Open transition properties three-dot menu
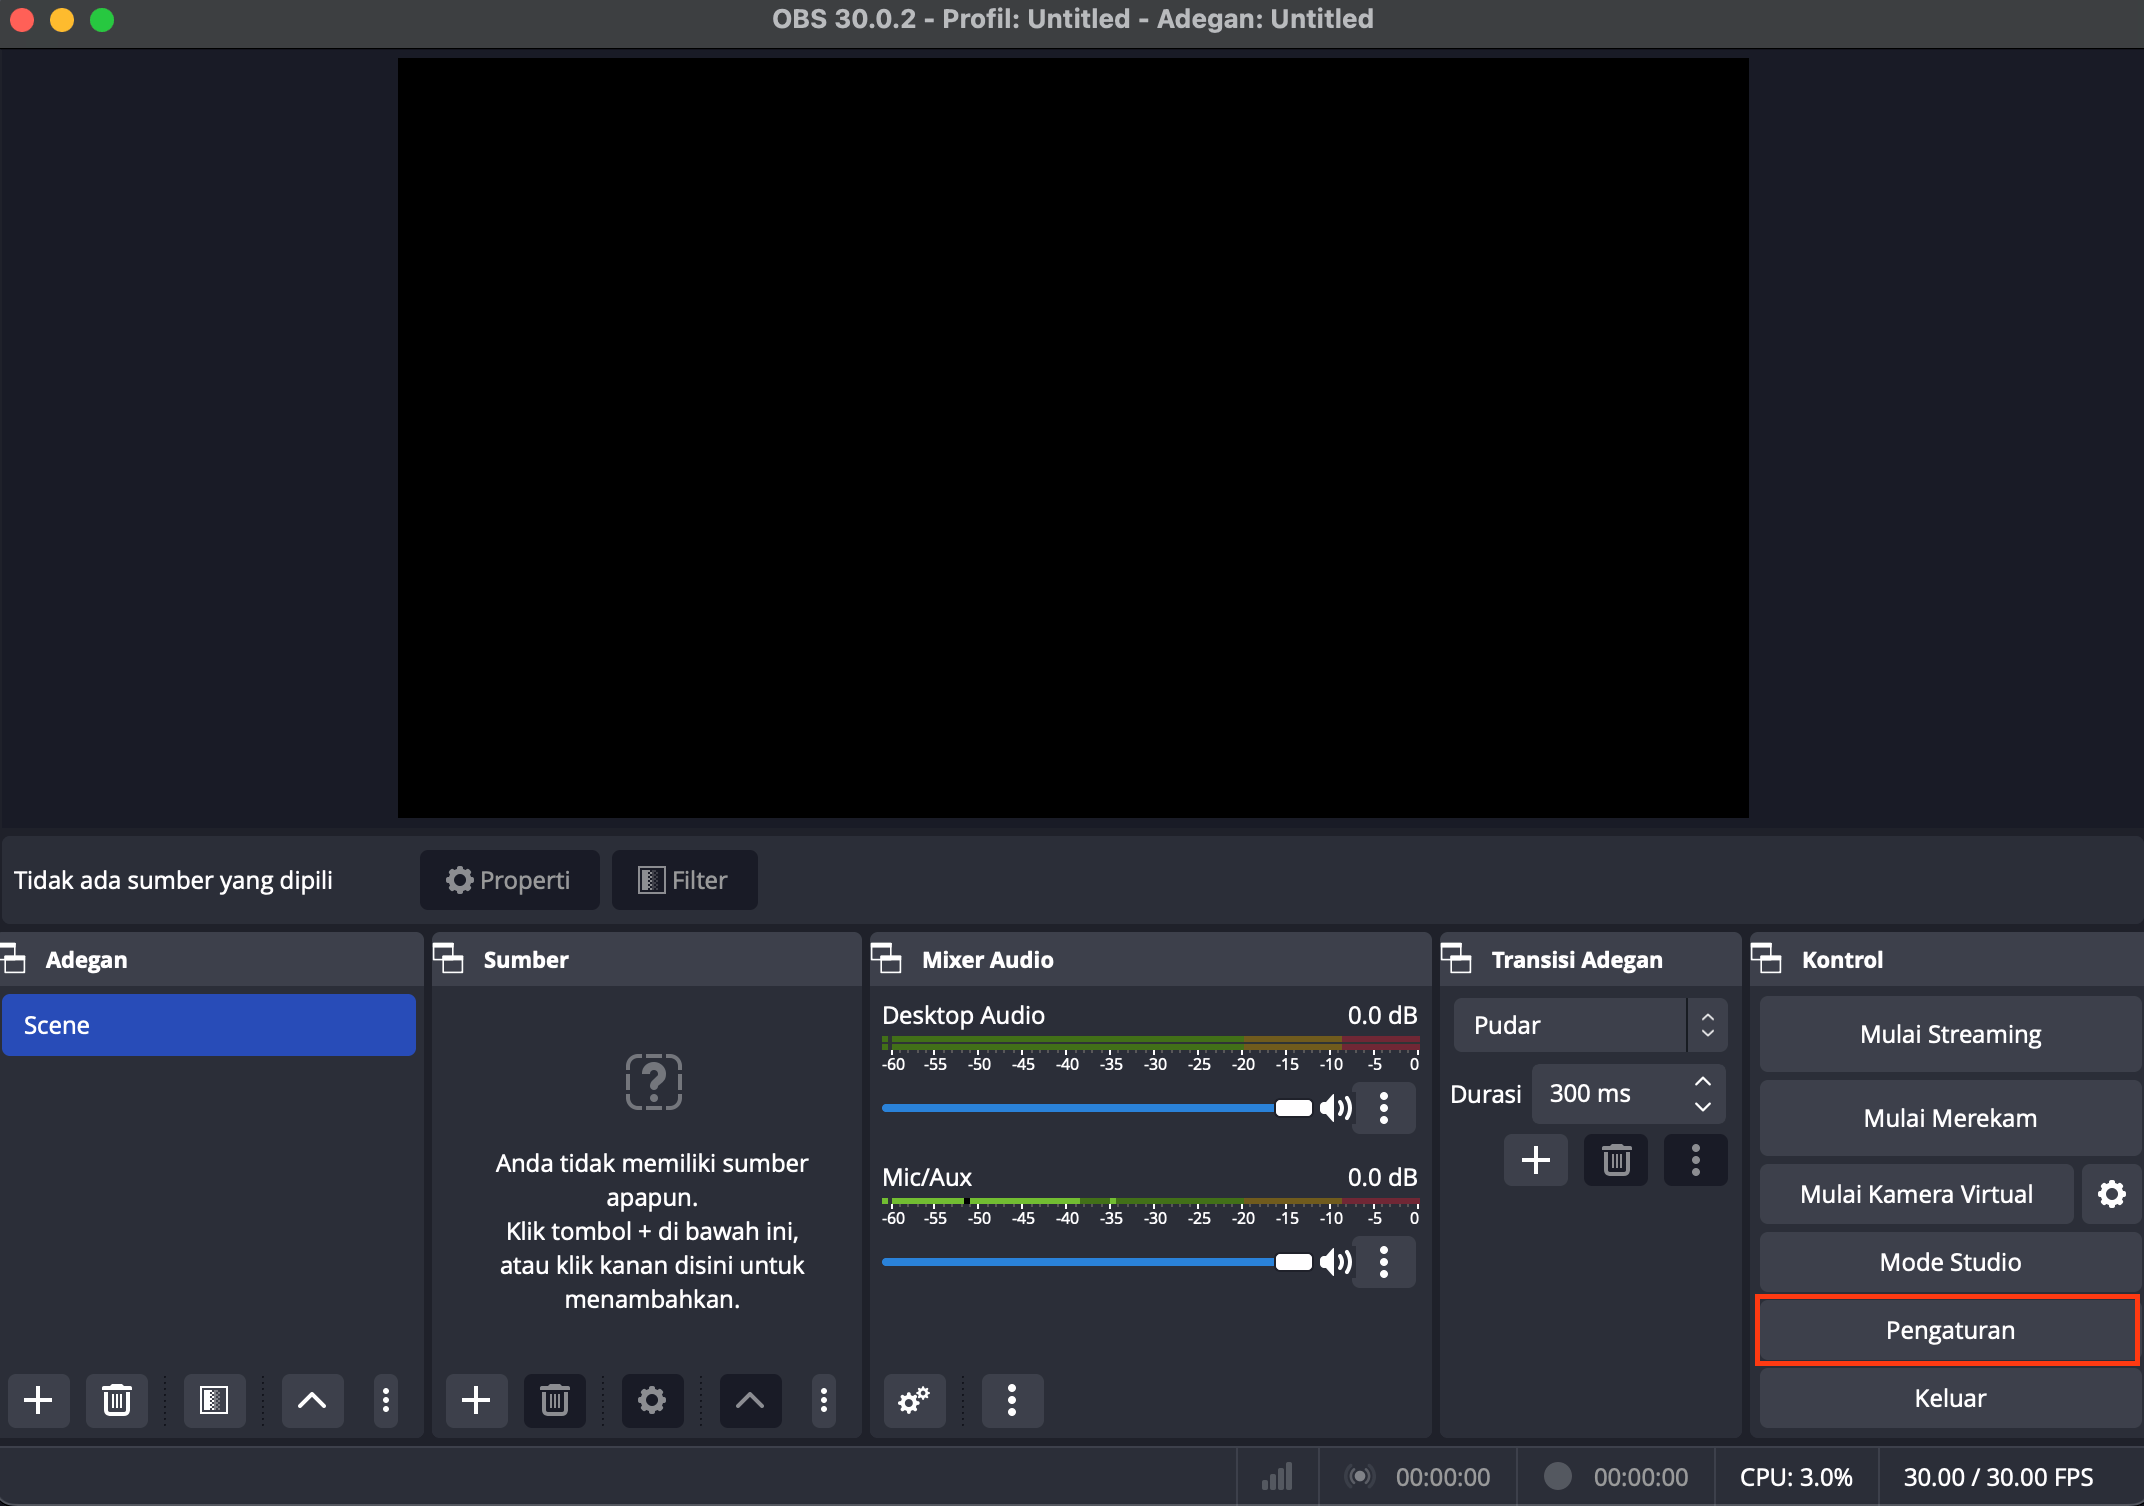 1695,1160
